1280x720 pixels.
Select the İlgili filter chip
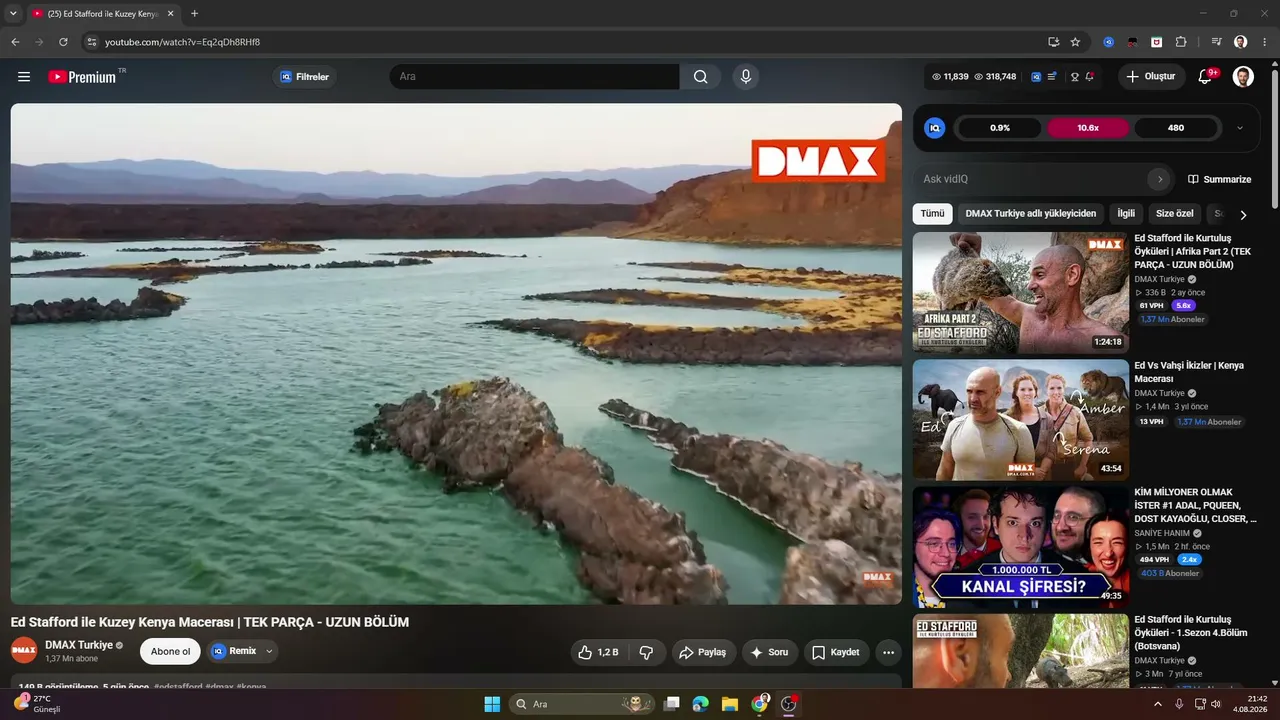(x=1126, y=213)
